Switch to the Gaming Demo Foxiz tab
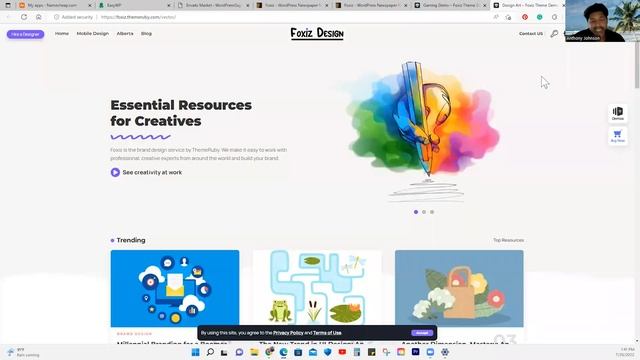This screenshot has width=640, height=360. tap(450, 5)
